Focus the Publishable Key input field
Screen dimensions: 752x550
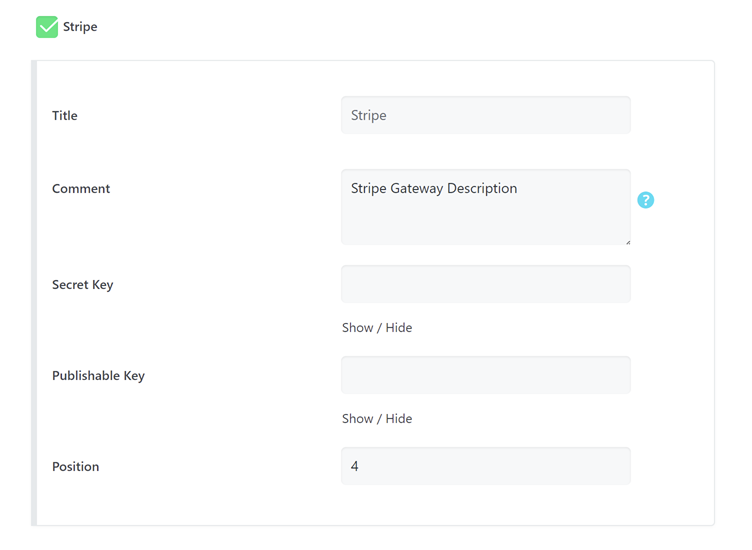[485, 375]
